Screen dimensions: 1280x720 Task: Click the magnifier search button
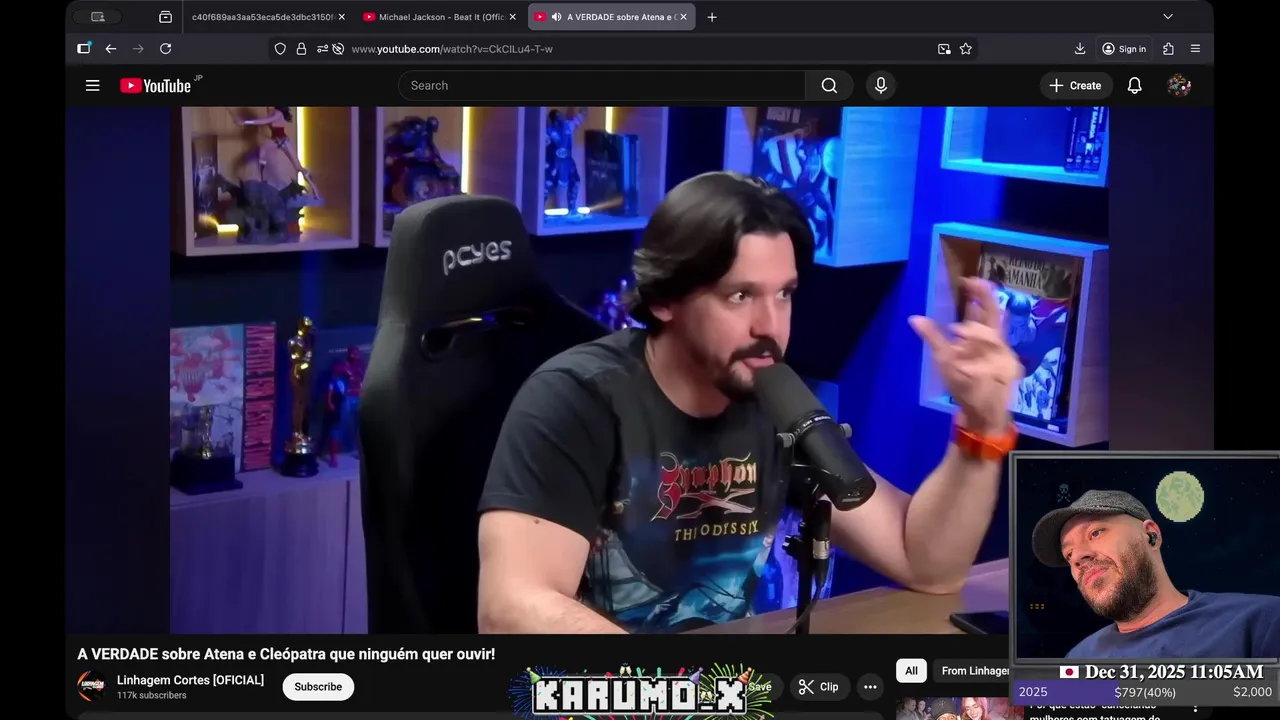point(829,86)
